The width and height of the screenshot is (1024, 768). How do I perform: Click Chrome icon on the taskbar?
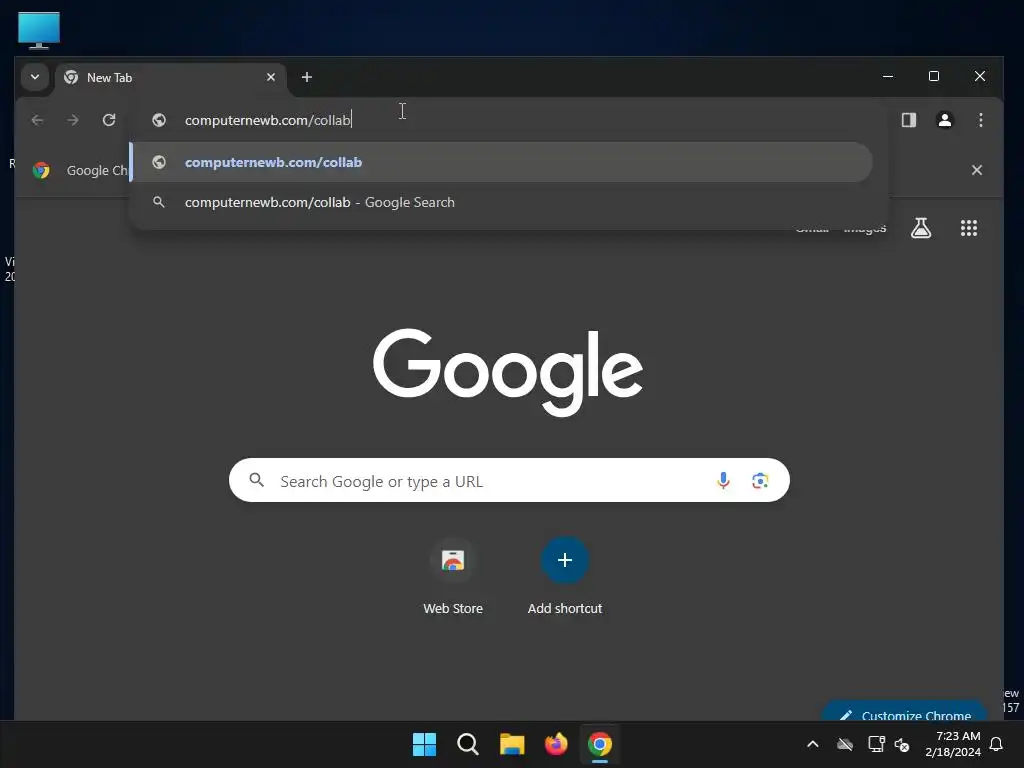click(600, 744)
